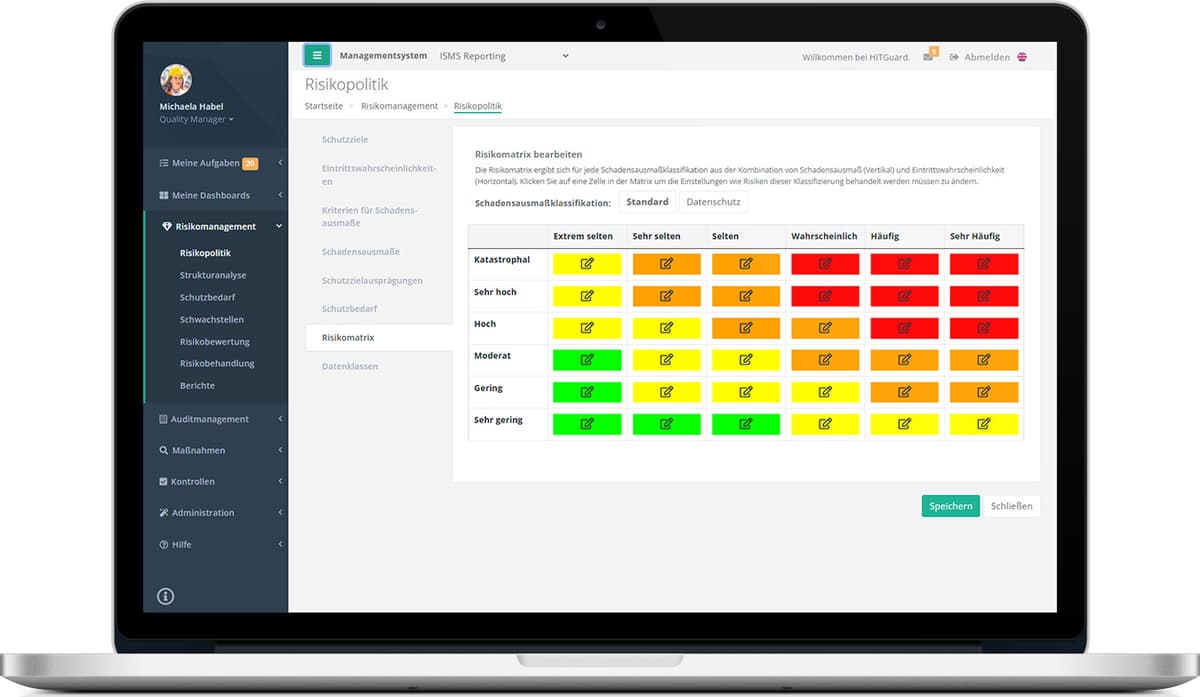Click the Speichern button
The width and height of the screenshot is (1200, 697).
[x=950, y=506]
